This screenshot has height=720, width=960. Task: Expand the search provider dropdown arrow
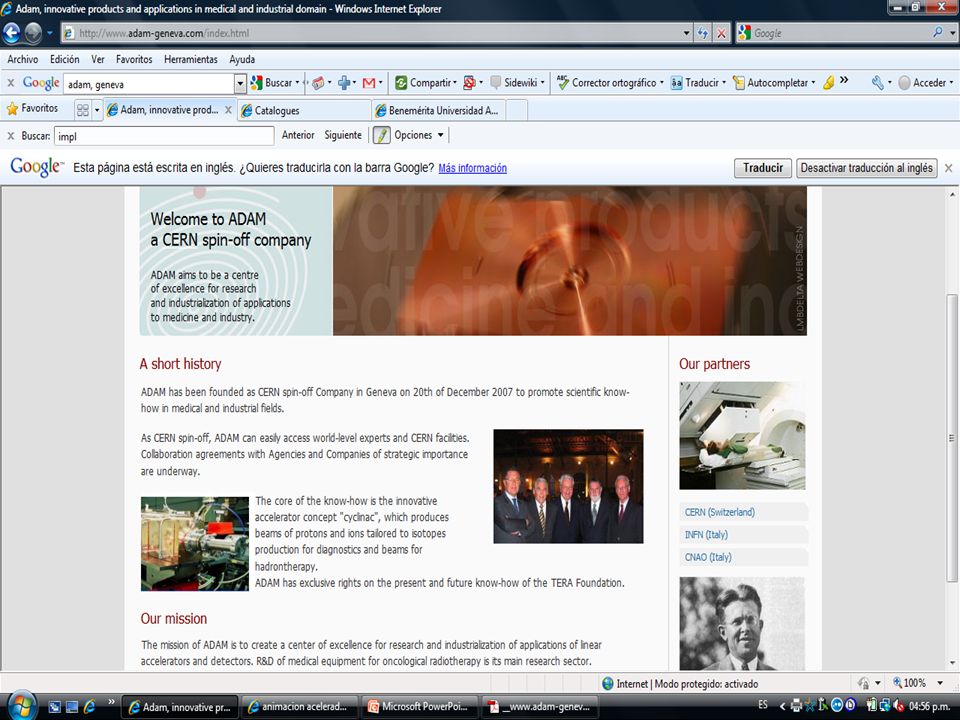click(953, 34)
